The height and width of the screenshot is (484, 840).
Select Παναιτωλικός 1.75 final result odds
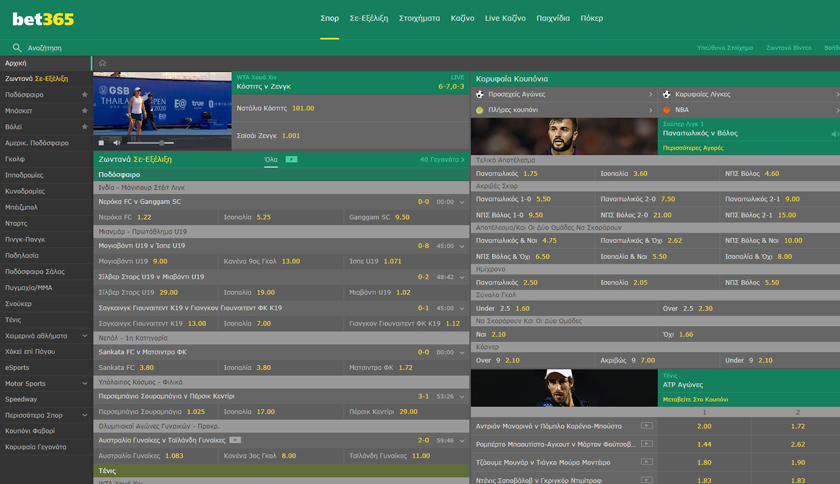coord(532,174)
